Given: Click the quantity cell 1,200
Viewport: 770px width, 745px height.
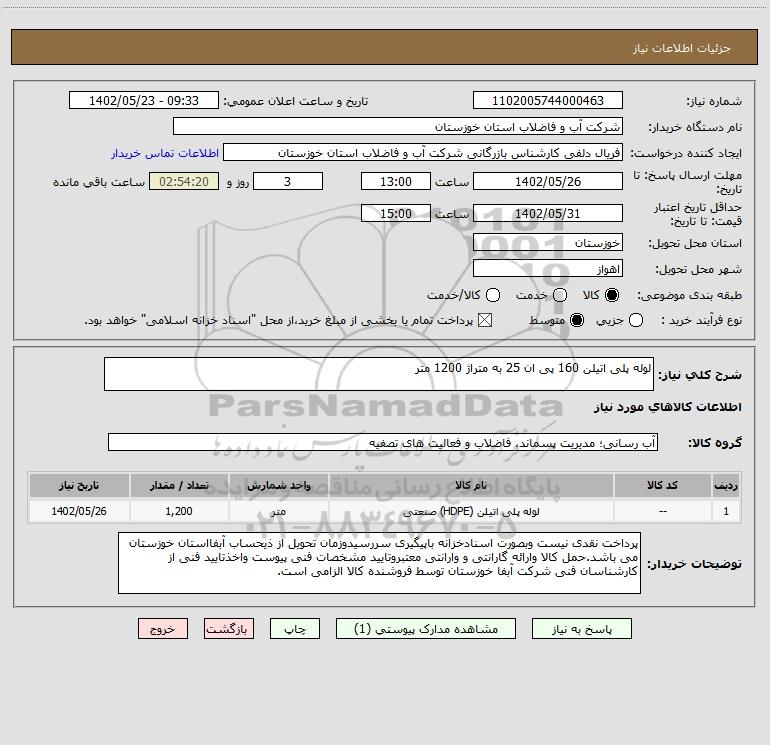Looking at the screenshot, I should 179,511.
